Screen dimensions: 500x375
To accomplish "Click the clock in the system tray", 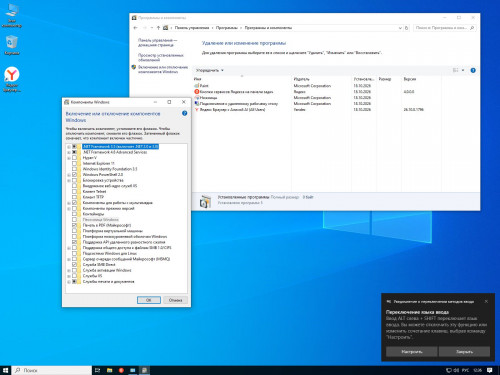I will [477, 370].
